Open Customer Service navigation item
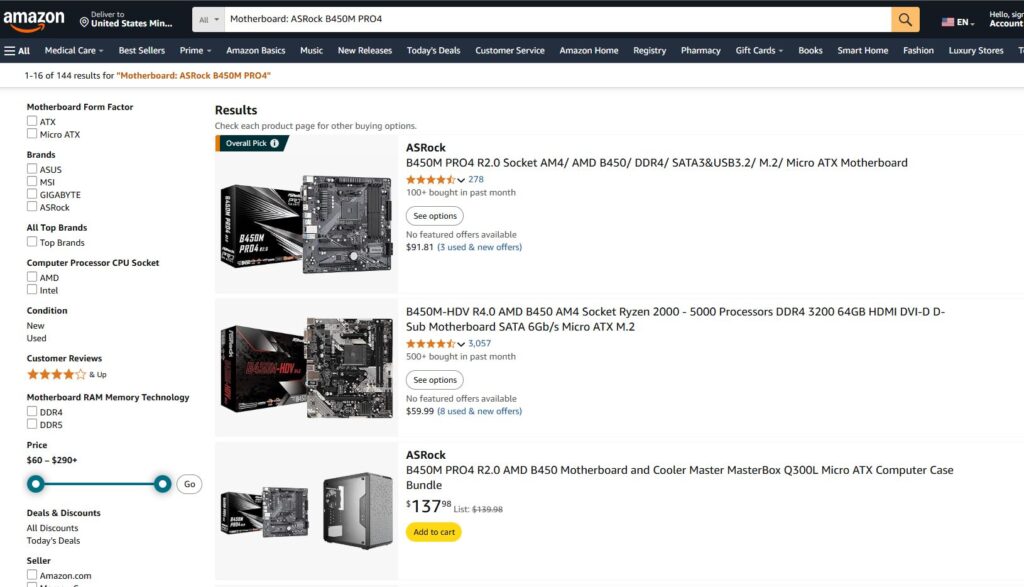Image resolution: width=1024 pixels, height=587 pixels. click(509, 51)
